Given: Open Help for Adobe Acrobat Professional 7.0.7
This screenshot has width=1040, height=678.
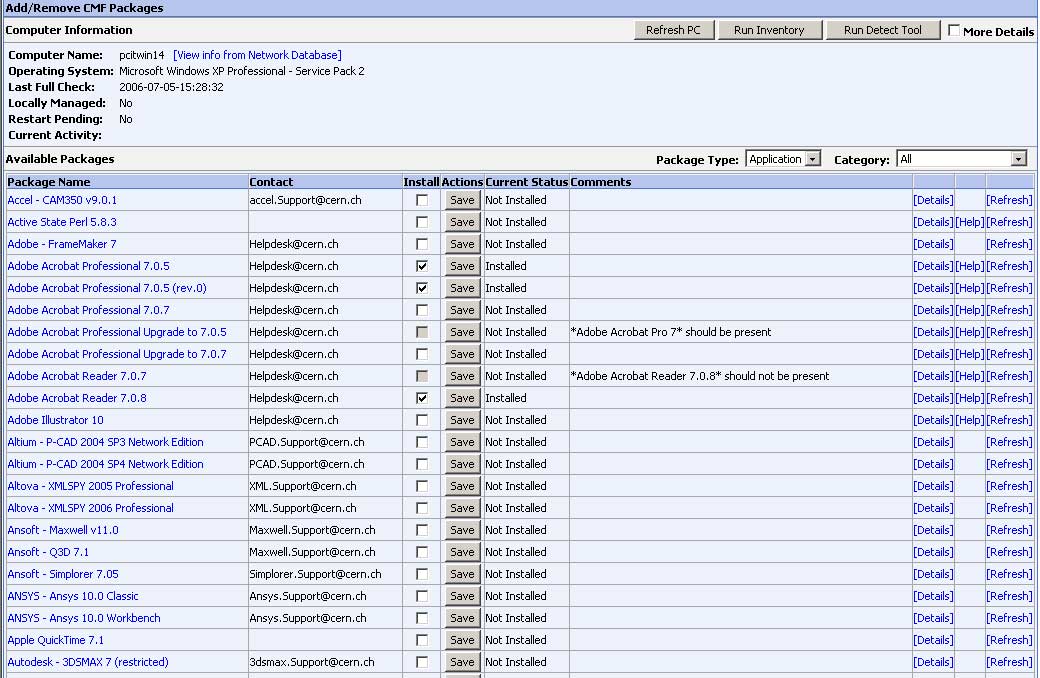Looking at the screenshot, I should (x=970, y=310).
